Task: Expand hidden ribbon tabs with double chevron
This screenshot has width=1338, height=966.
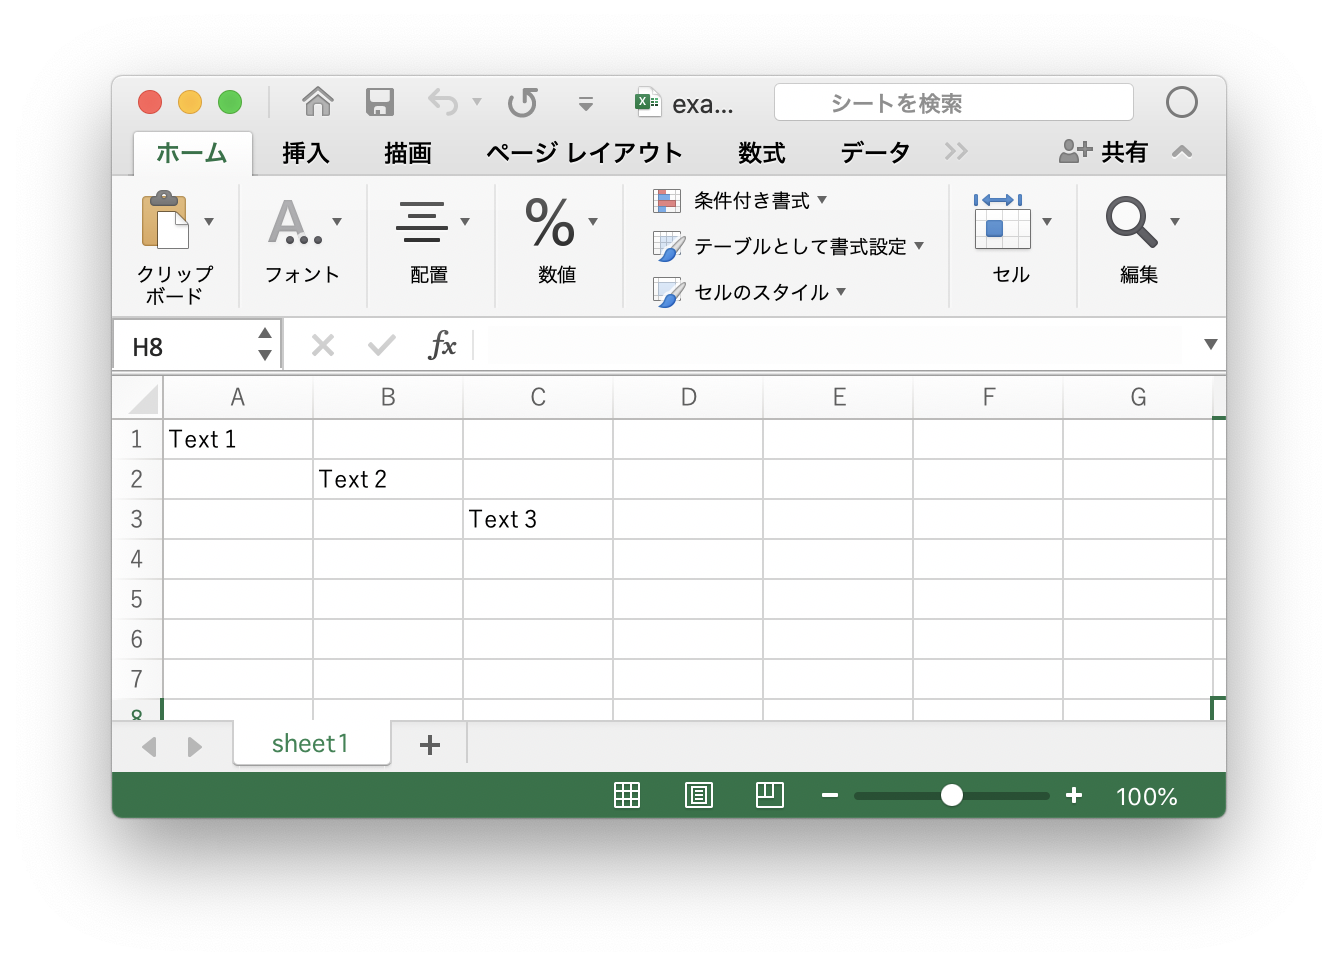Action: [x=956, y=152]
